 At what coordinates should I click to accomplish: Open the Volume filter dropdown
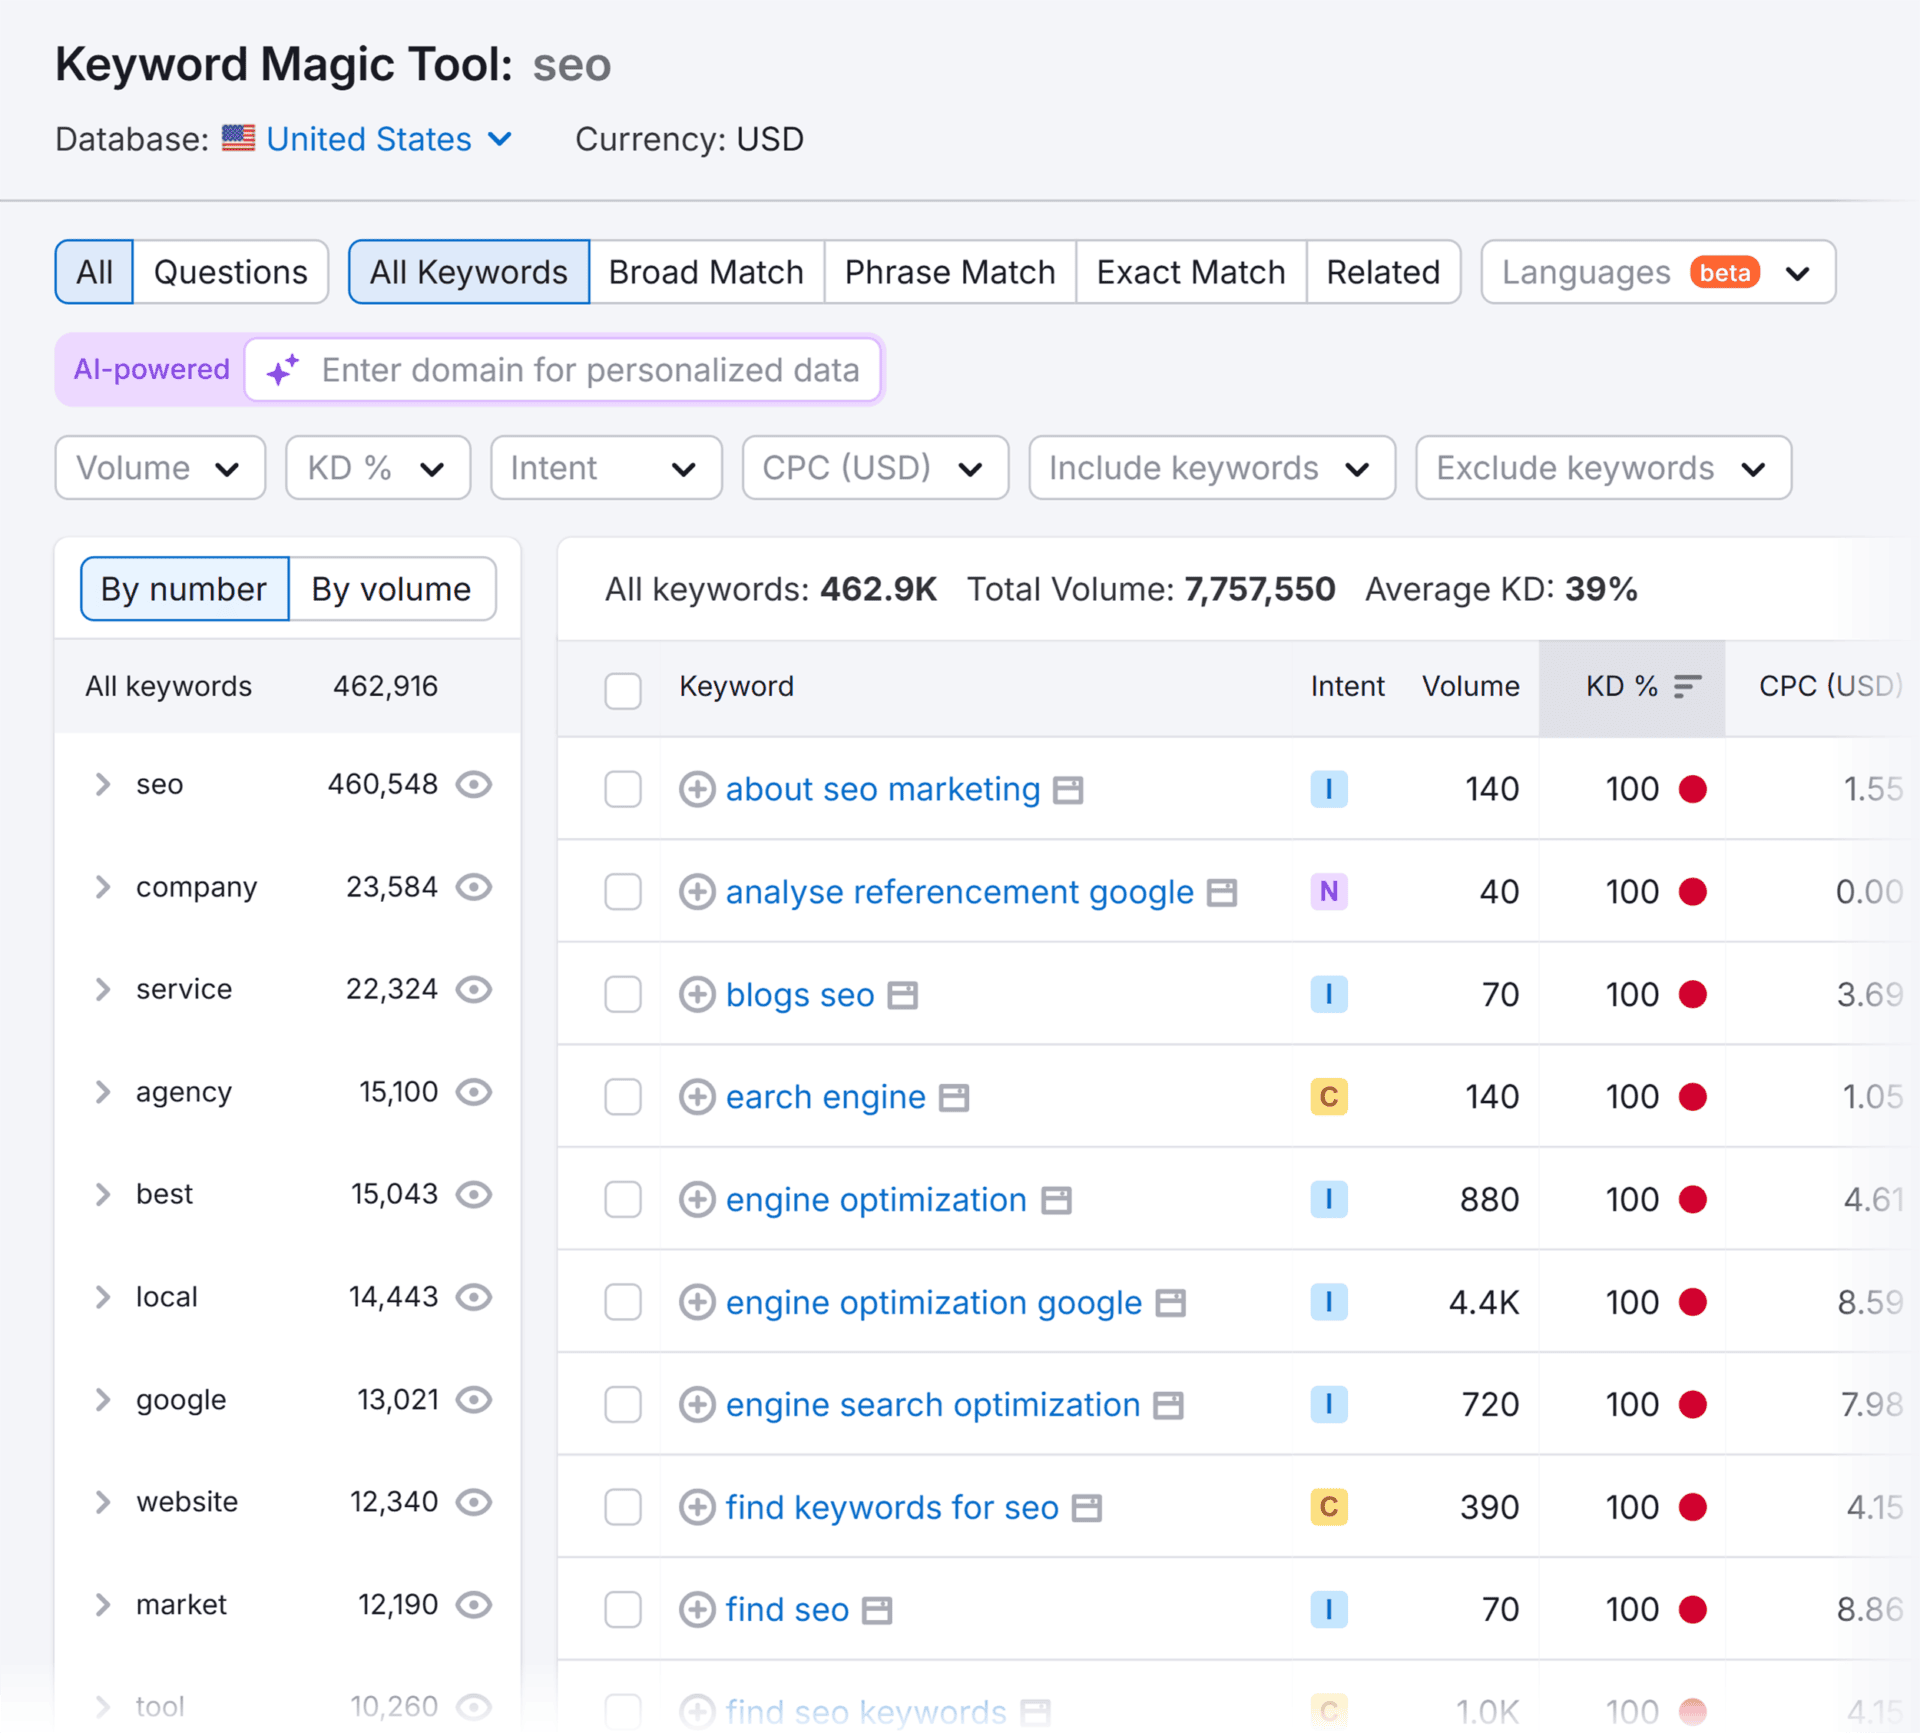click(159, 467)
